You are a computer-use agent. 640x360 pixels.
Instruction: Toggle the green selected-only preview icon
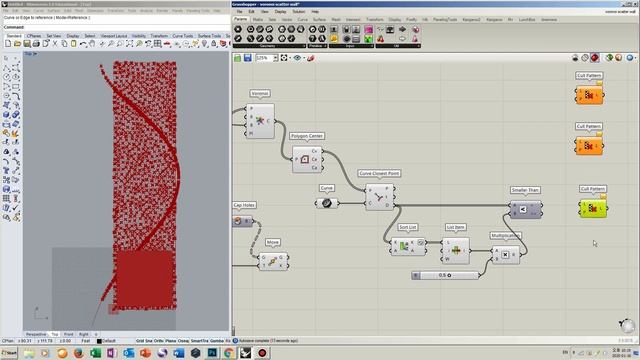coord(609,58)
